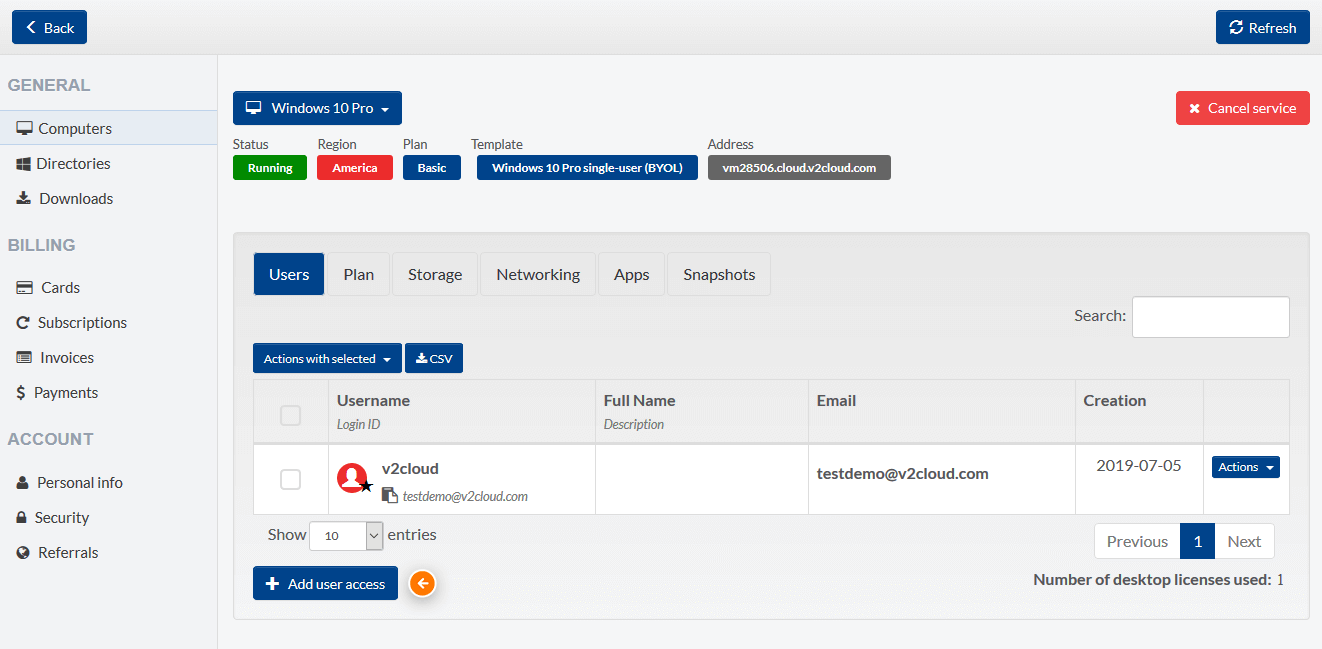1322x649 pixels.
Task: Sort table by Email column
Action: pos(942,411)
